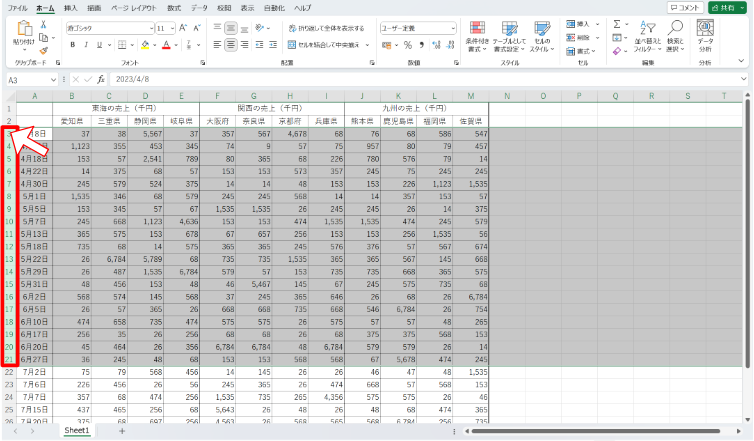Expand the merge and center dropdown arrow

point(367,45)
